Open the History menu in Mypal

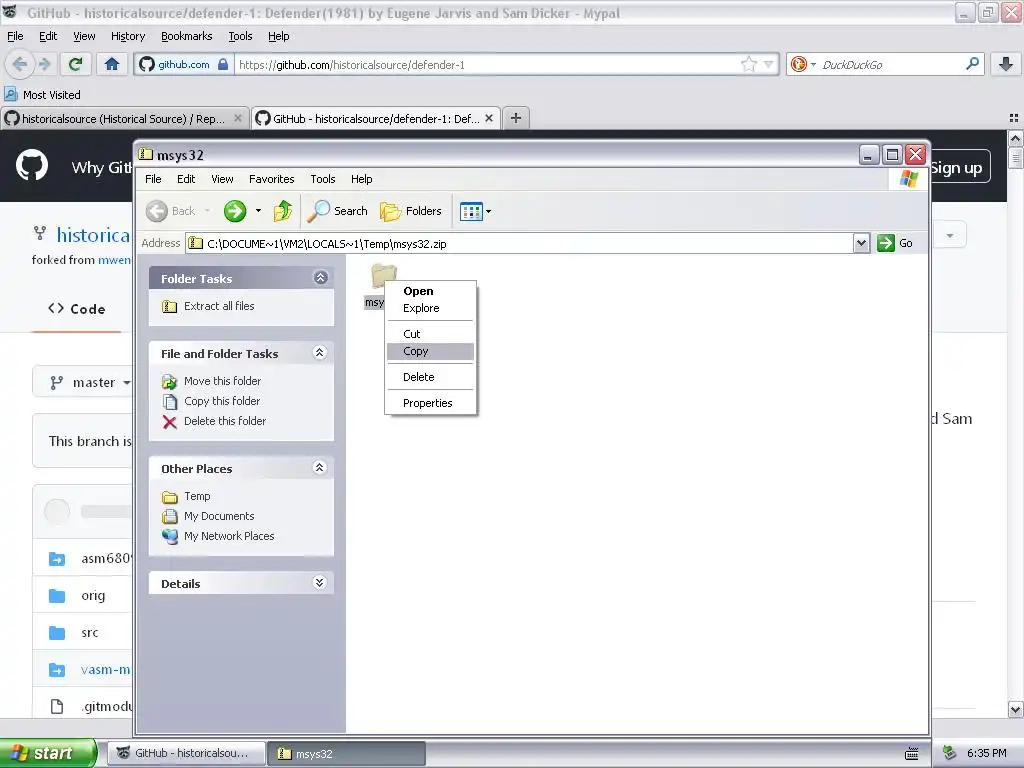coord(127,36)
